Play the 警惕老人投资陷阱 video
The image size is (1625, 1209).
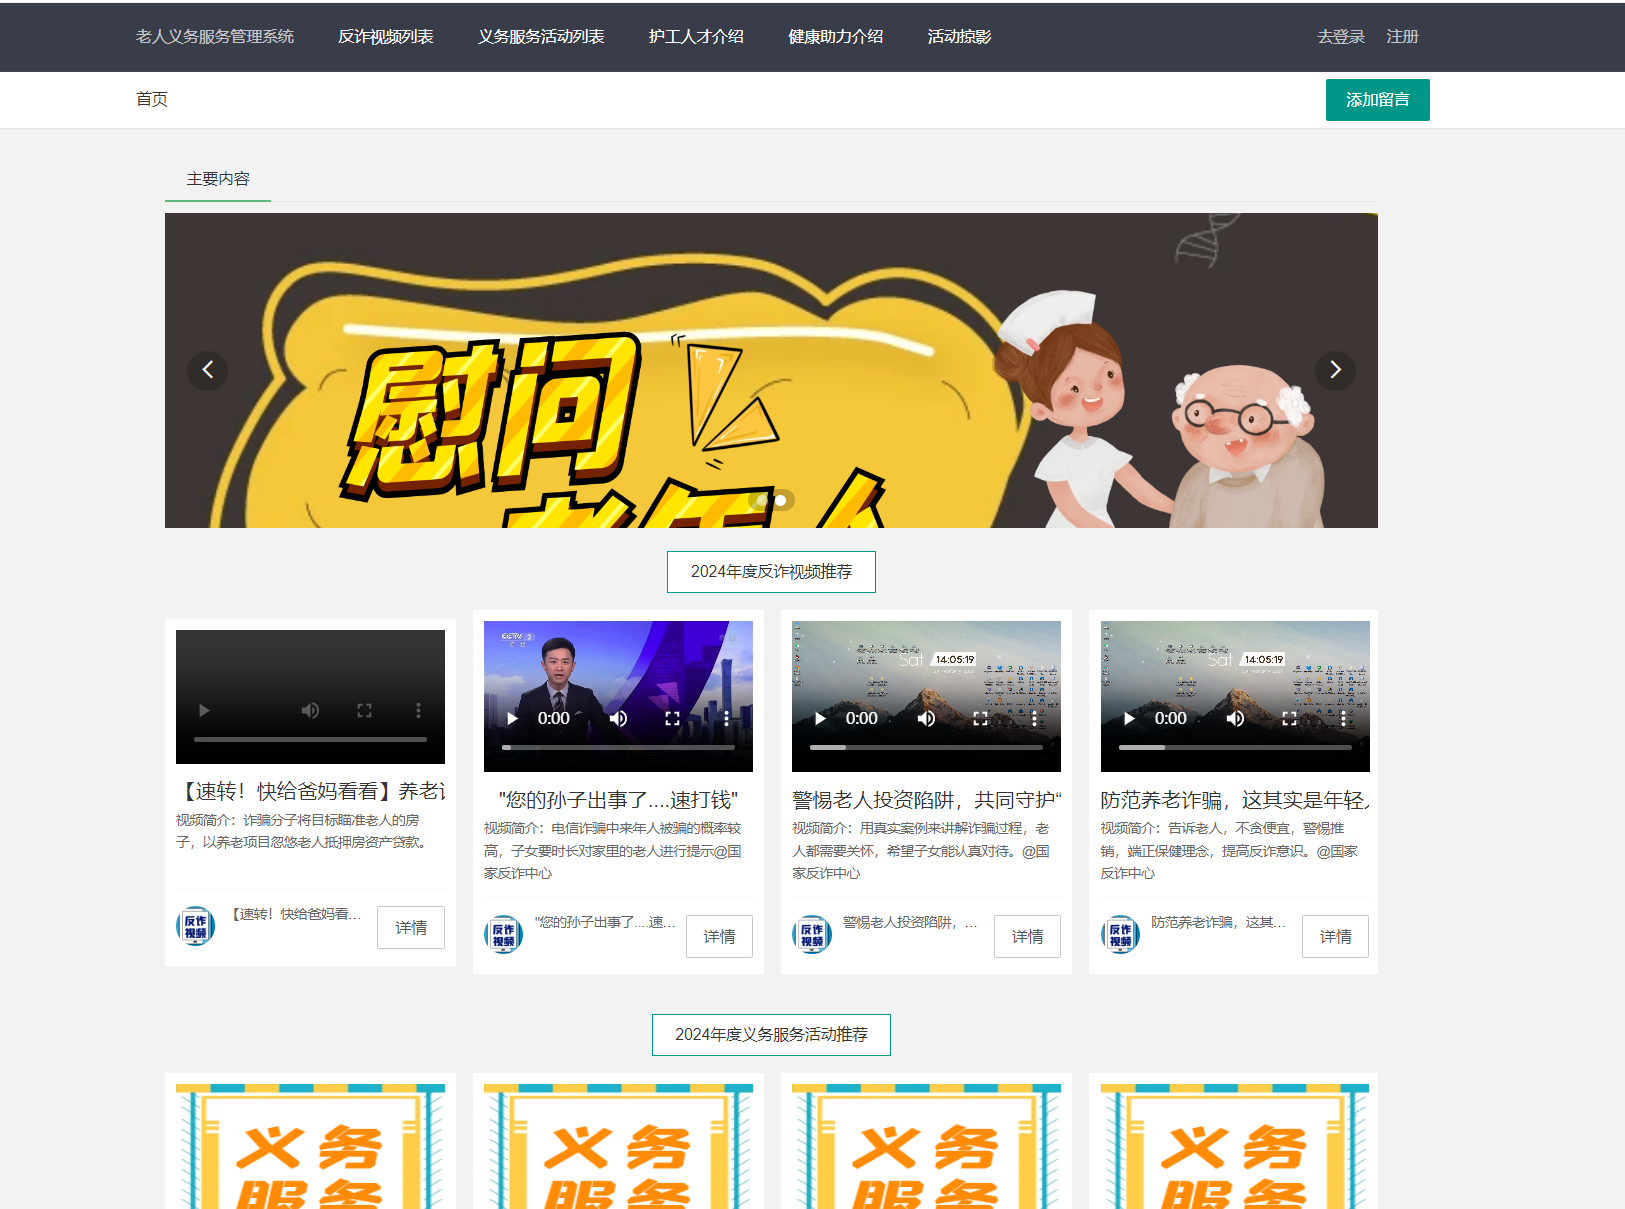(820, 718)
